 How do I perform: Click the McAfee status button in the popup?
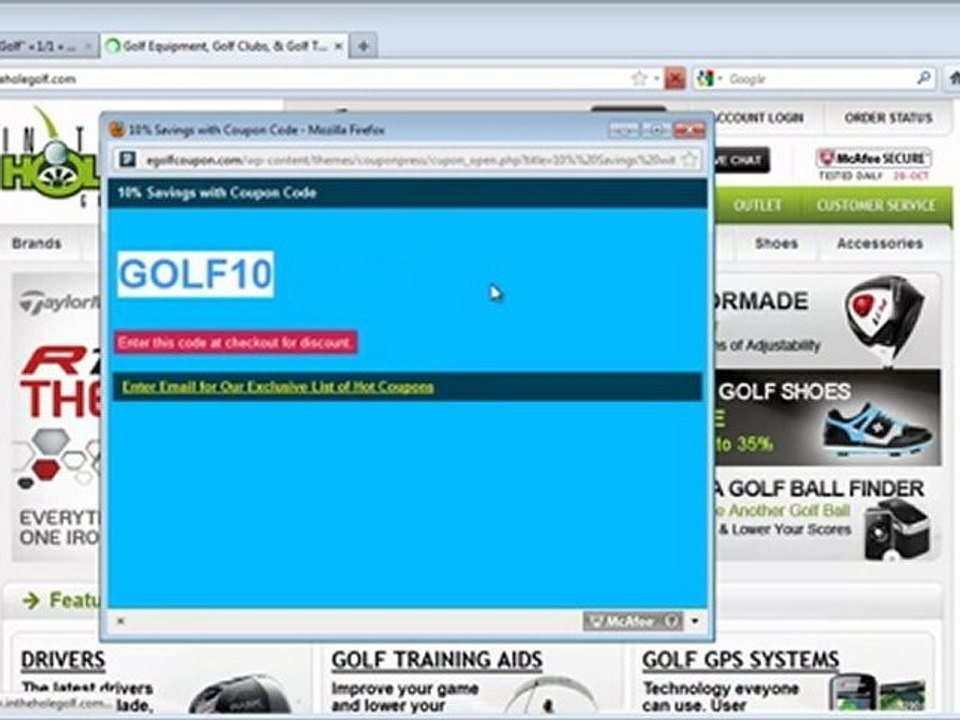coord(633,621)
